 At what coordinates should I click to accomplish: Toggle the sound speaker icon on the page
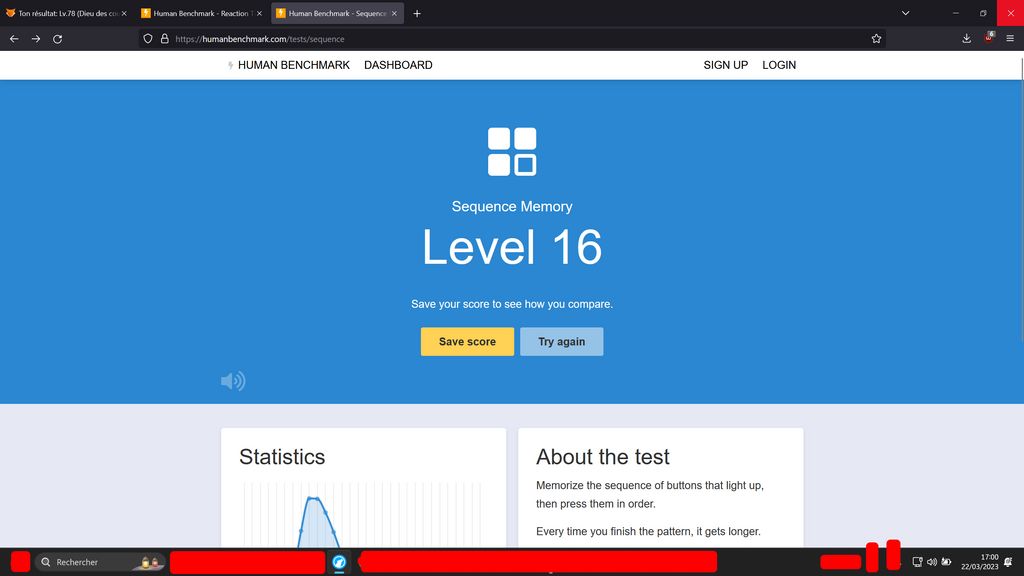pyautogui.click(x=233, y=381)
